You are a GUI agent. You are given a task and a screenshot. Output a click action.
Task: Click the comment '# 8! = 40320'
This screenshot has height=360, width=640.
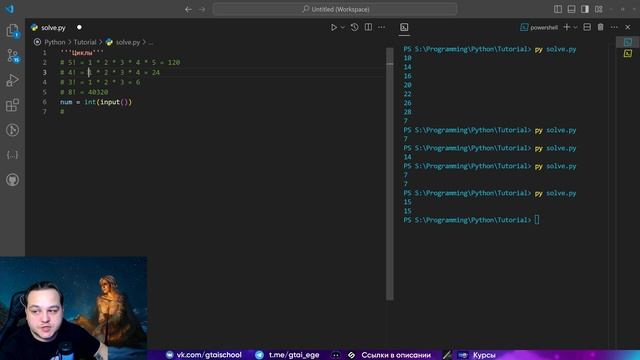pyautogui.click(x=84, y=92)
